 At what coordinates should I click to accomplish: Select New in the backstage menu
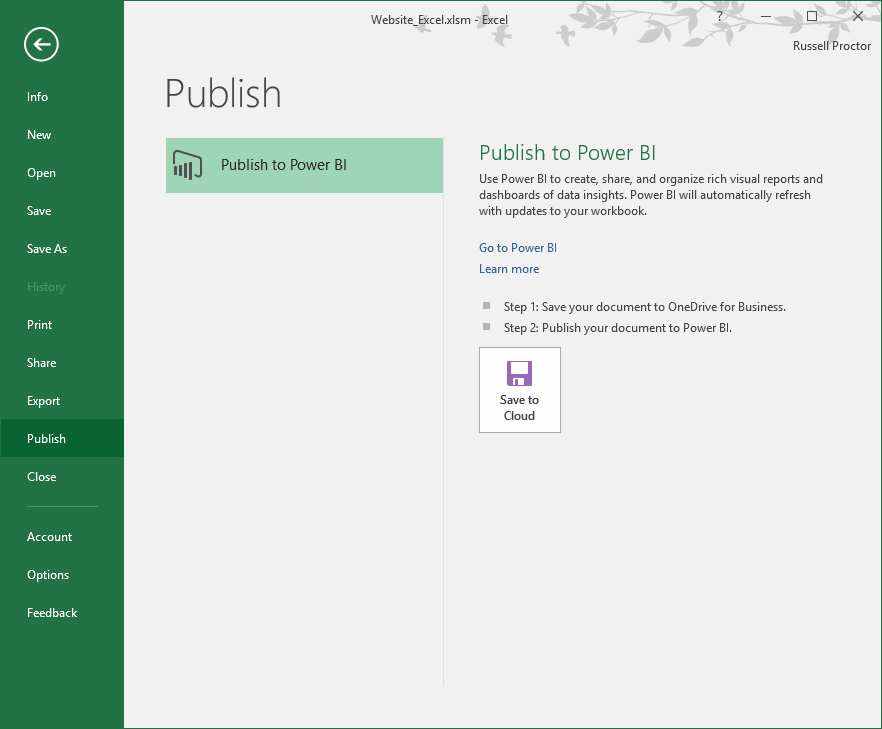click(62, 135)
